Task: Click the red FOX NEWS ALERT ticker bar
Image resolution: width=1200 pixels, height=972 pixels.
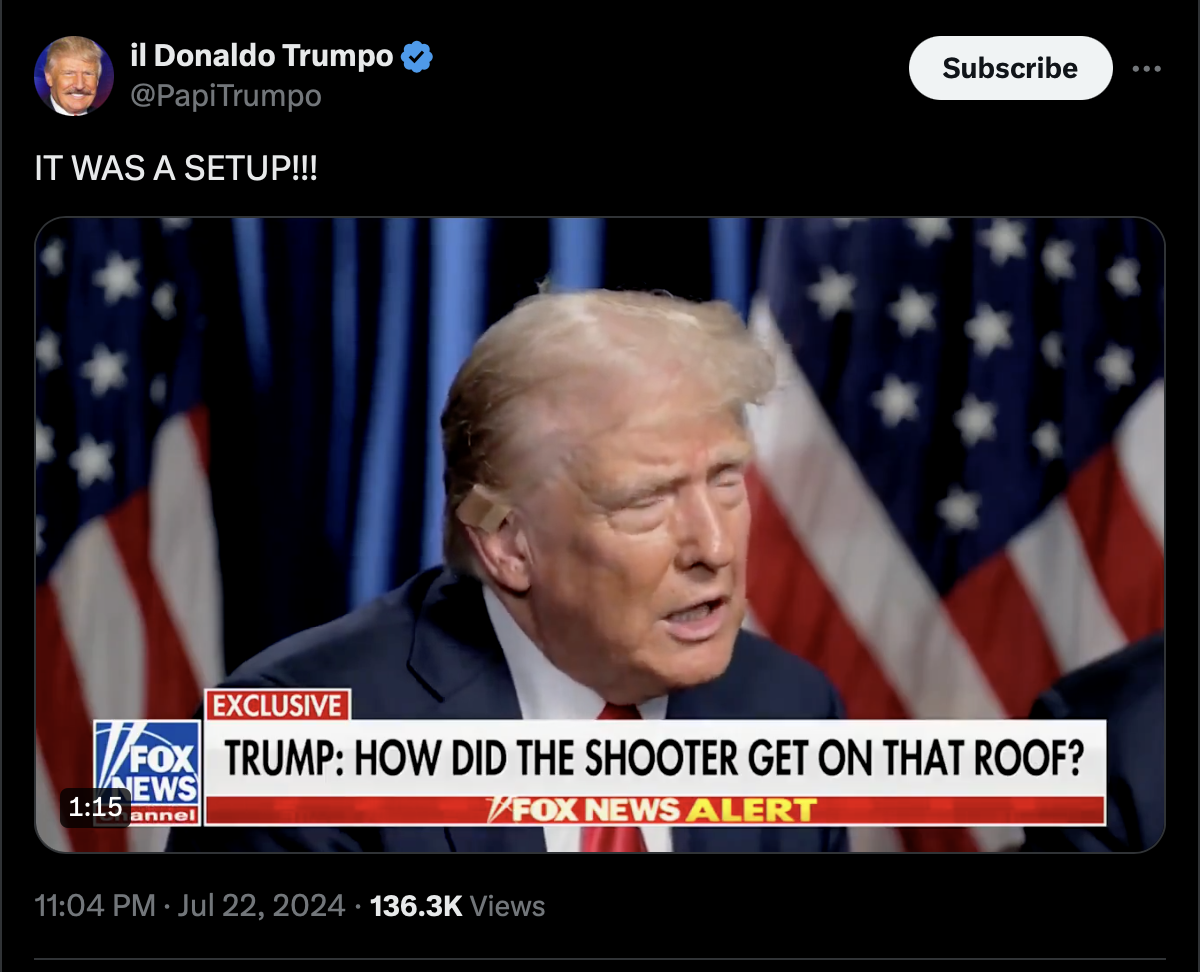Action: point(655,810)
